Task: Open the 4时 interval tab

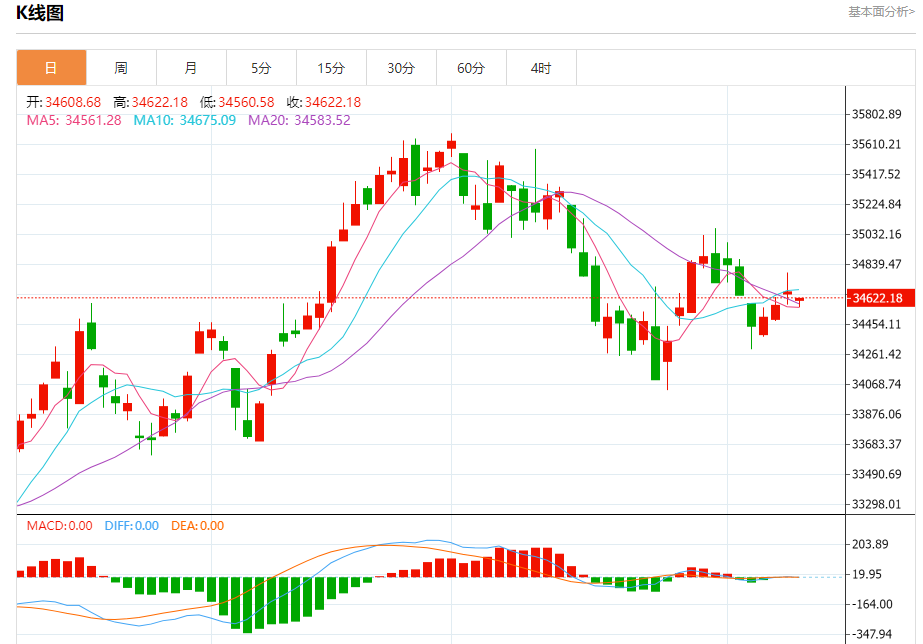Action: (542, 68)
